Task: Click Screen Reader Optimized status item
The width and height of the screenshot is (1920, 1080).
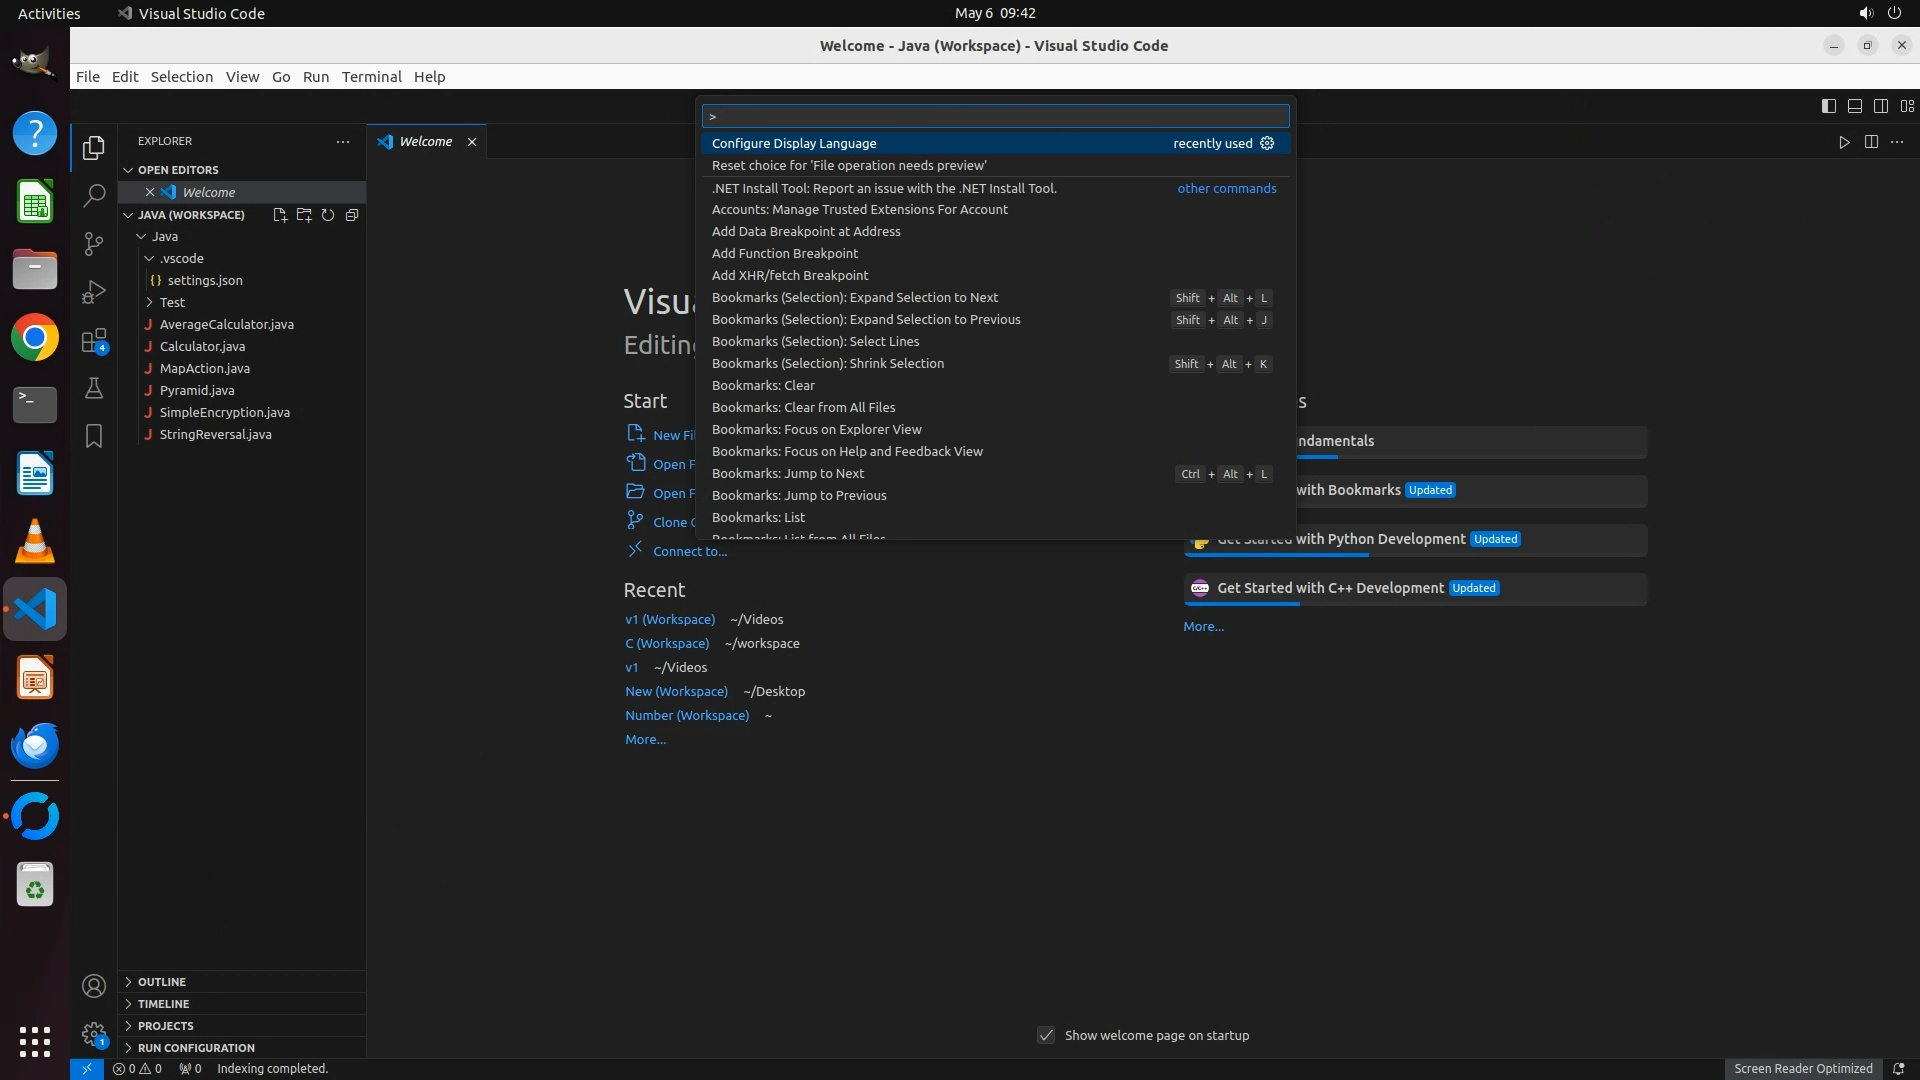Action: point(1802,1068)
